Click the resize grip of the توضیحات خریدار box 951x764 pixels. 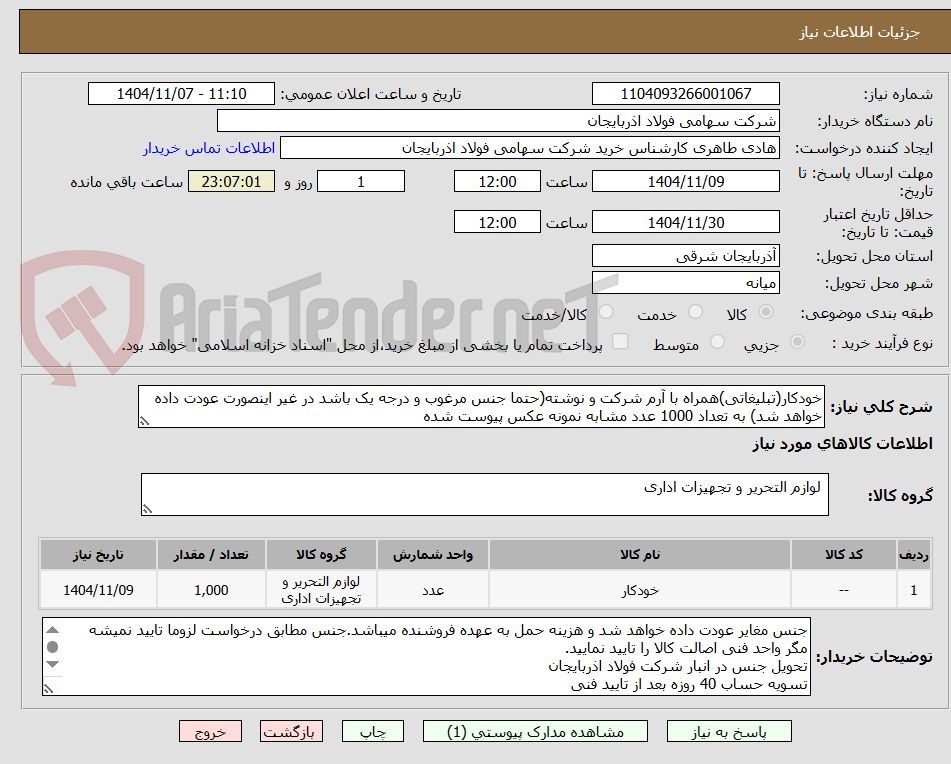[48, 690]
